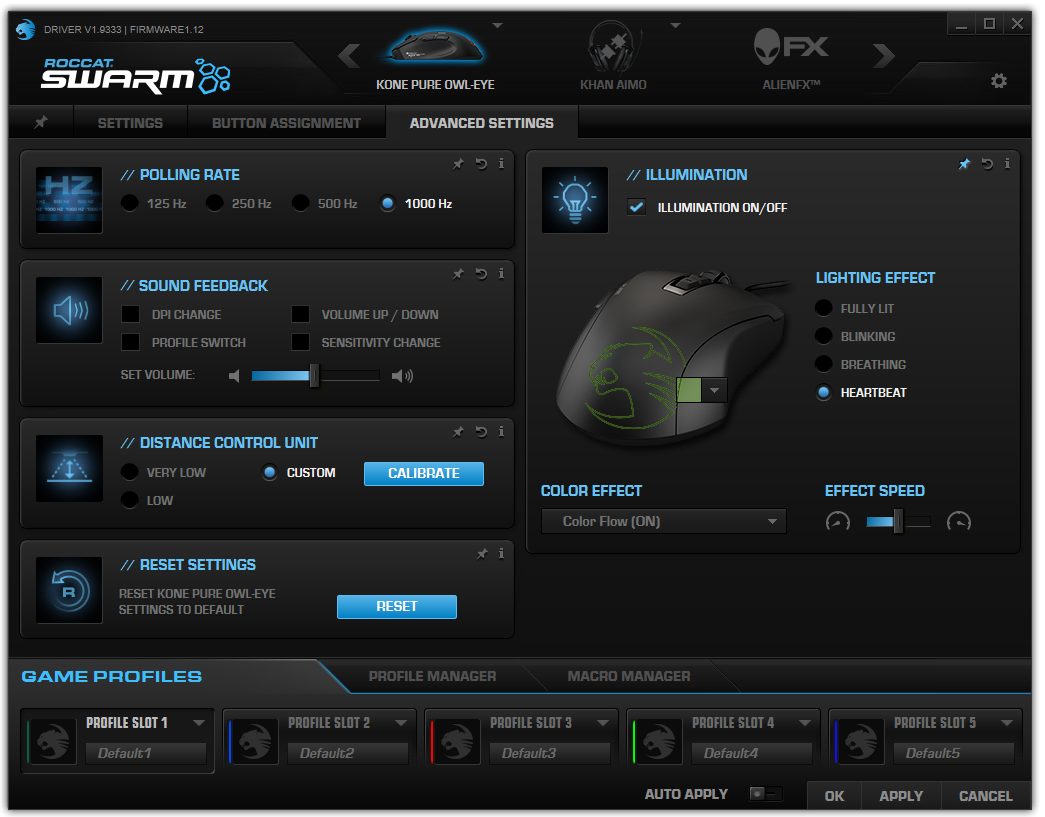Viewport: 1045px width, 817px height.
Task: Enable Sensitivity Change sound feedback
Action: (x=301, y=342)
